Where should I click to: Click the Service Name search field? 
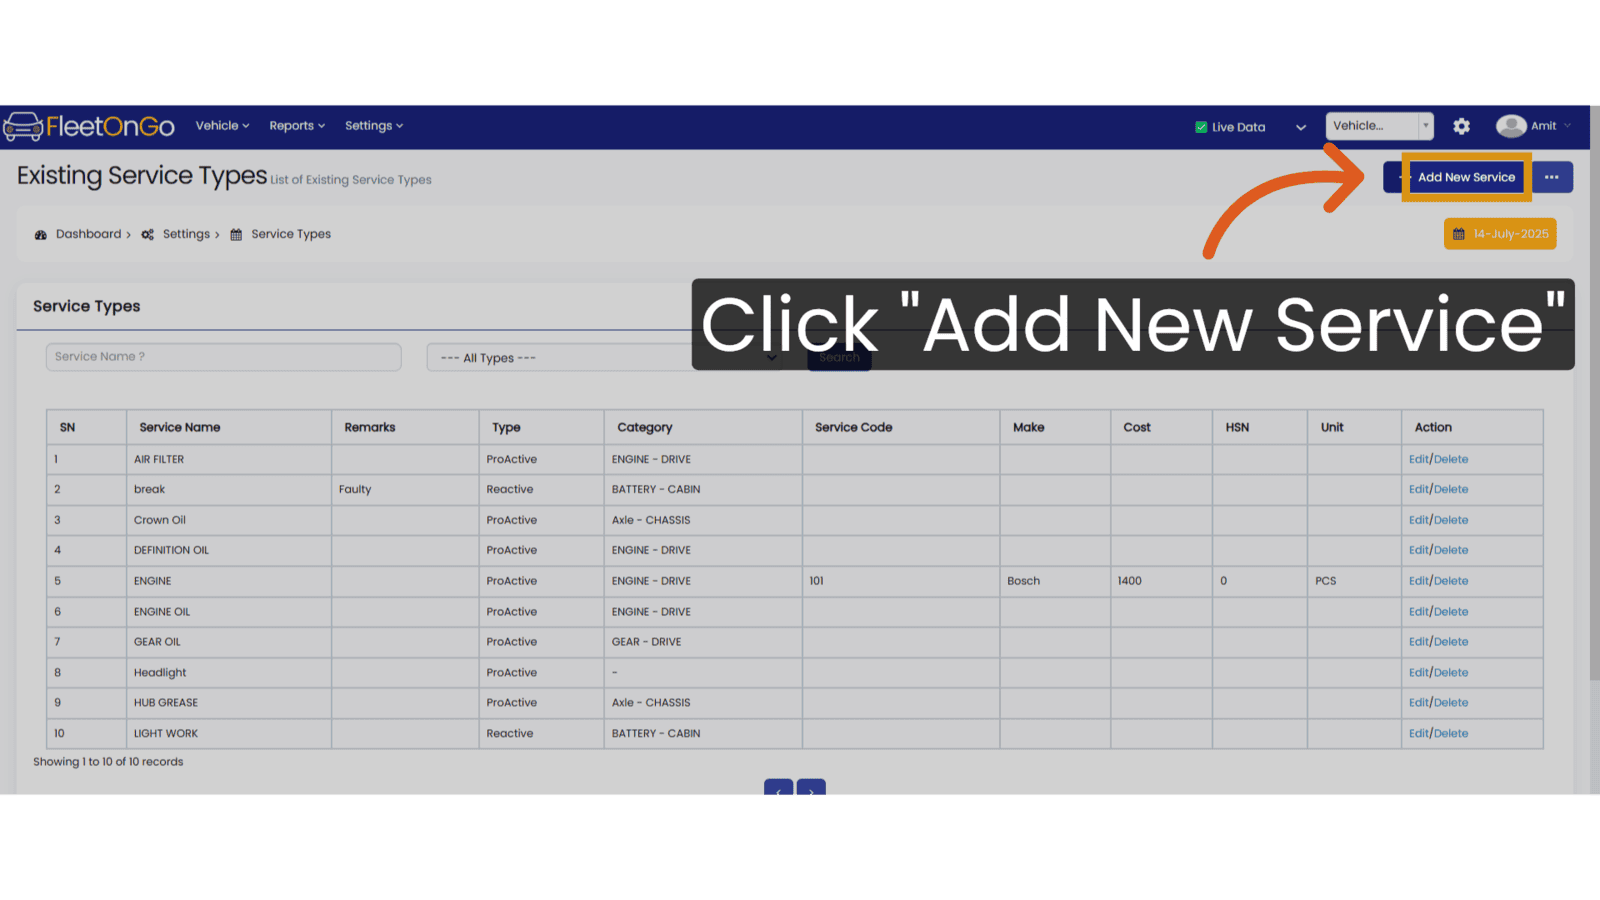[224, 357]
